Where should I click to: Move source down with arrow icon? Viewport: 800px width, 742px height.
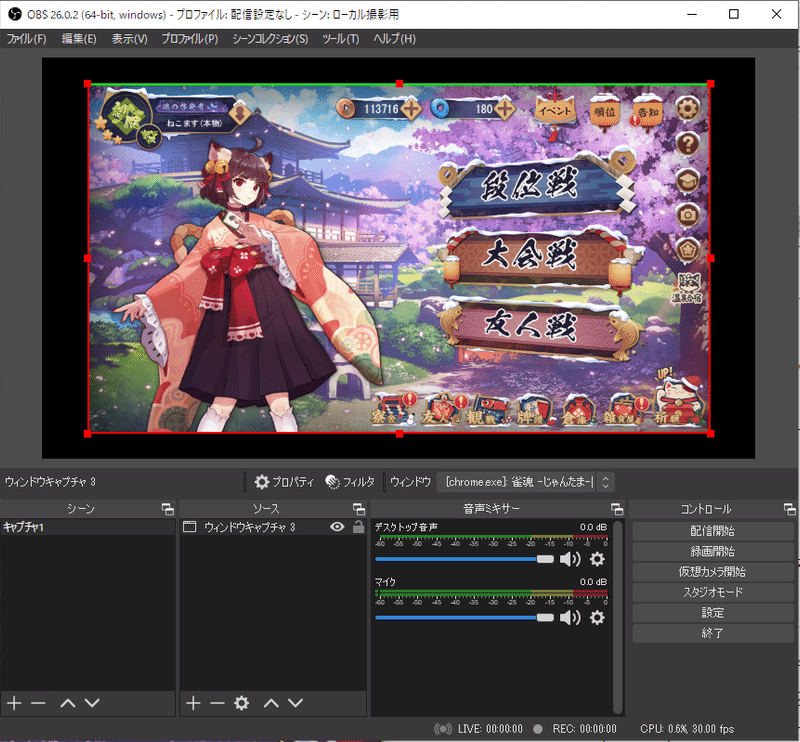[295, 703]
